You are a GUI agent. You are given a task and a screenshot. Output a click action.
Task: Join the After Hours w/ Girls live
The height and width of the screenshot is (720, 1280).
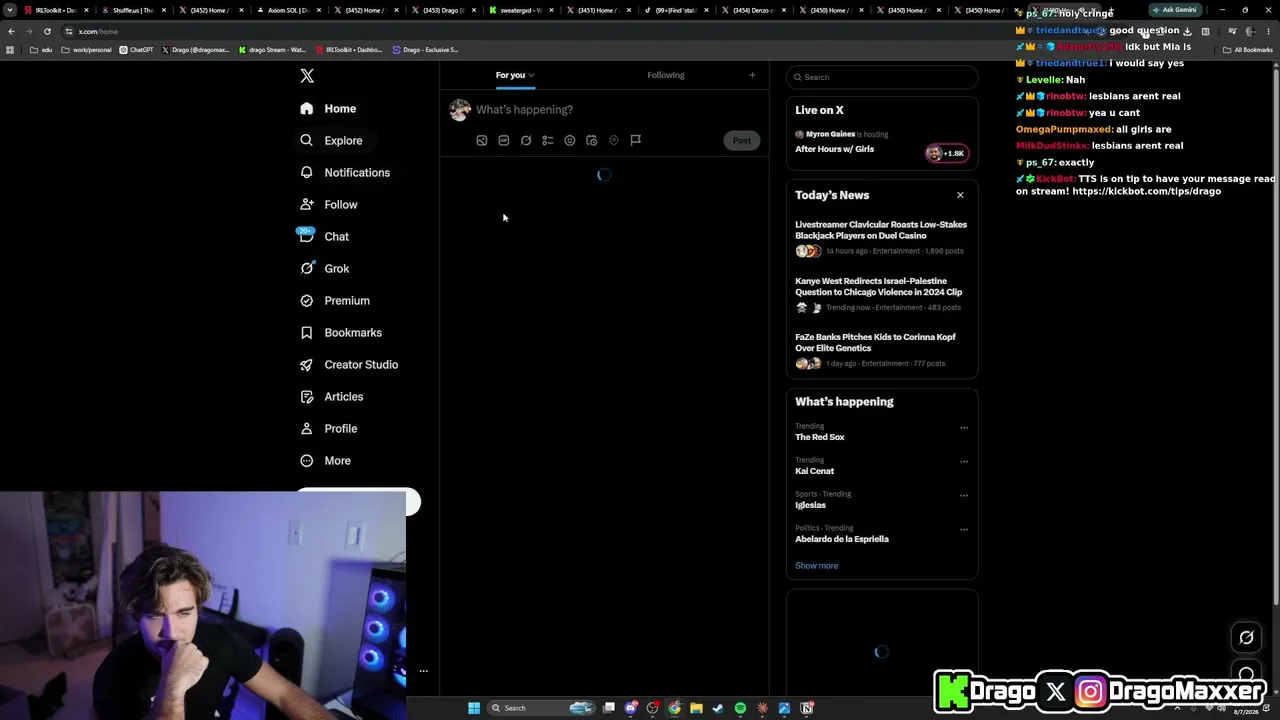pyautogui.click(x=835, y=149)
